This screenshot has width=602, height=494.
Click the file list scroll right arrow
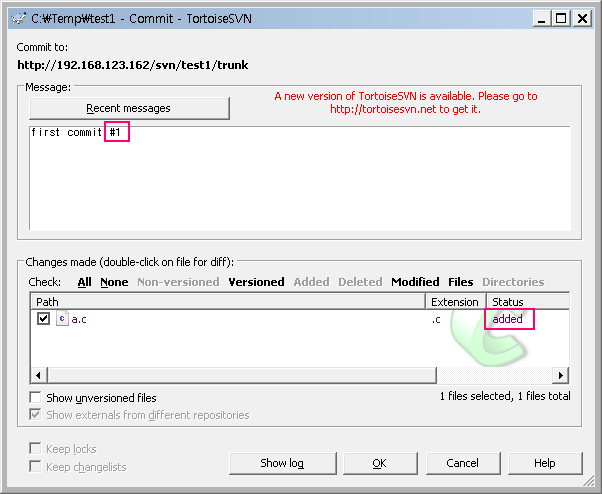pyautogui.click(x=561, y=375)
